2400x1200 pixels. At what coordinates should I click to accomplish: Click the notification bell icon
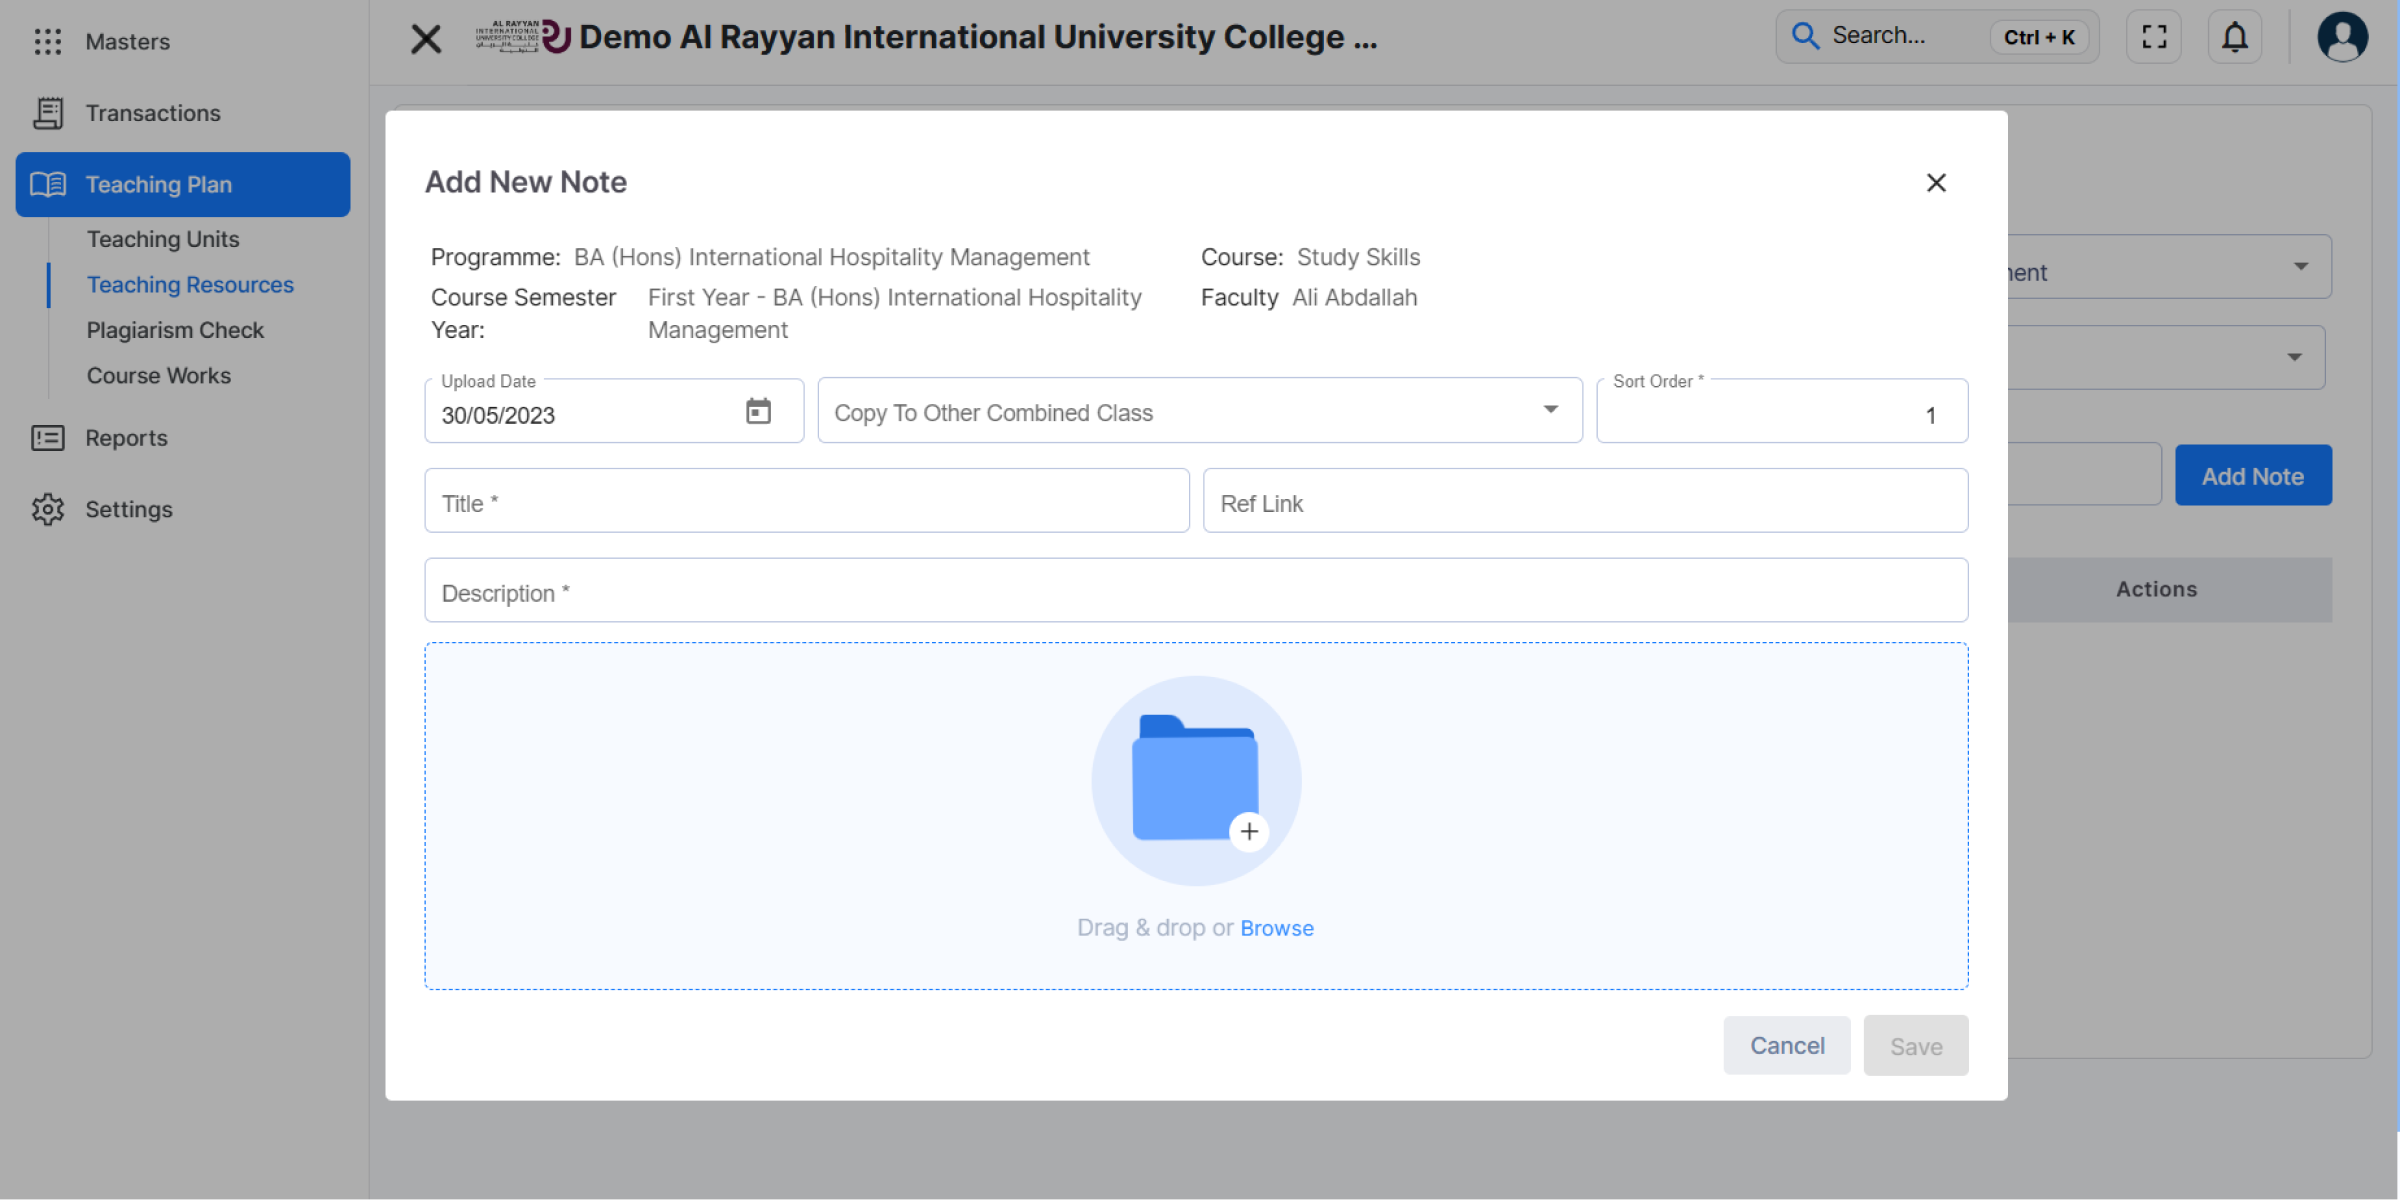2234,38
